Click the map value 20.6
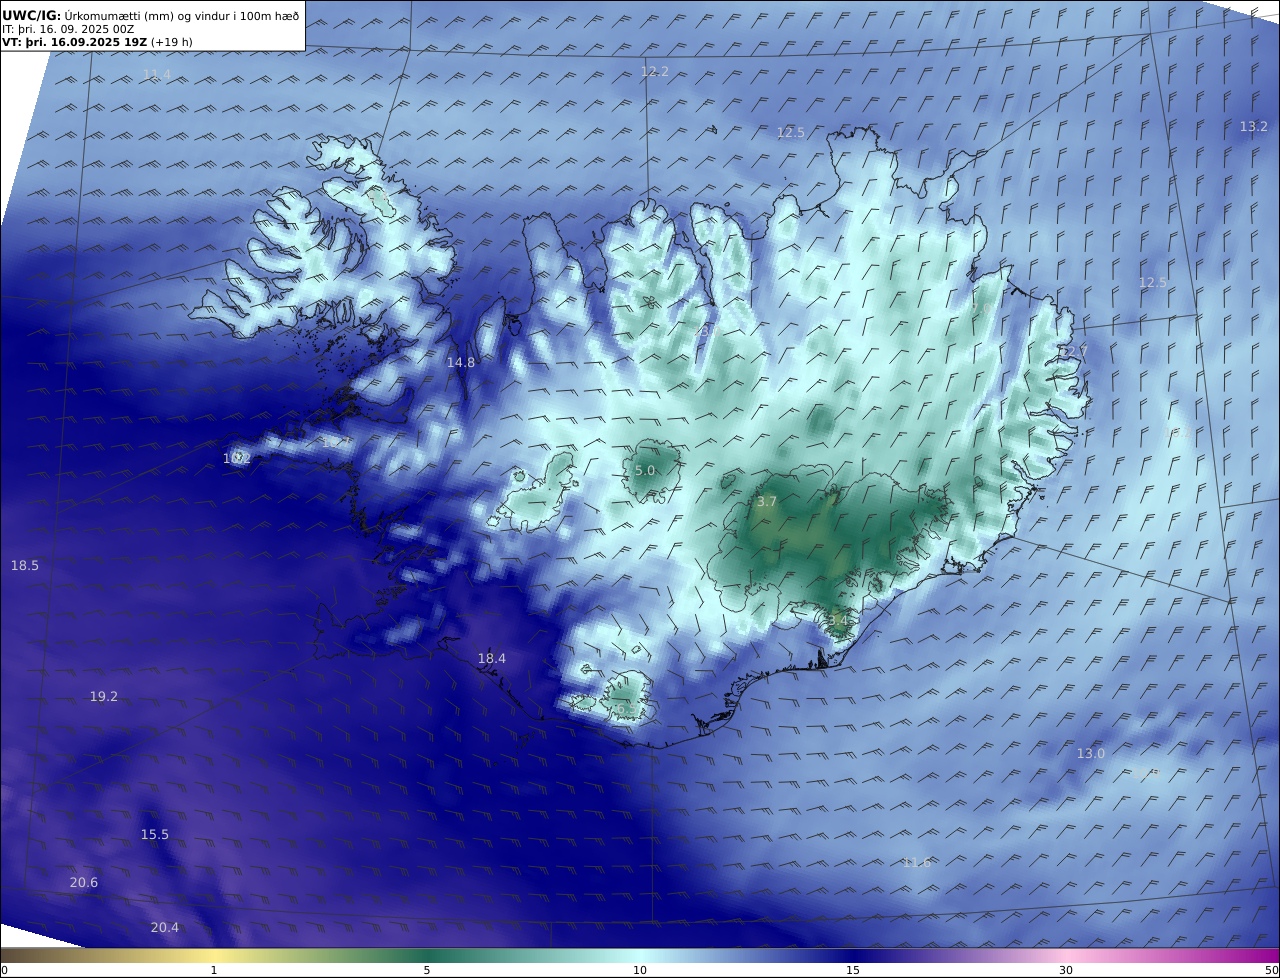The width and height of the screenshot is (1280, 978). (x=84, y=883)
